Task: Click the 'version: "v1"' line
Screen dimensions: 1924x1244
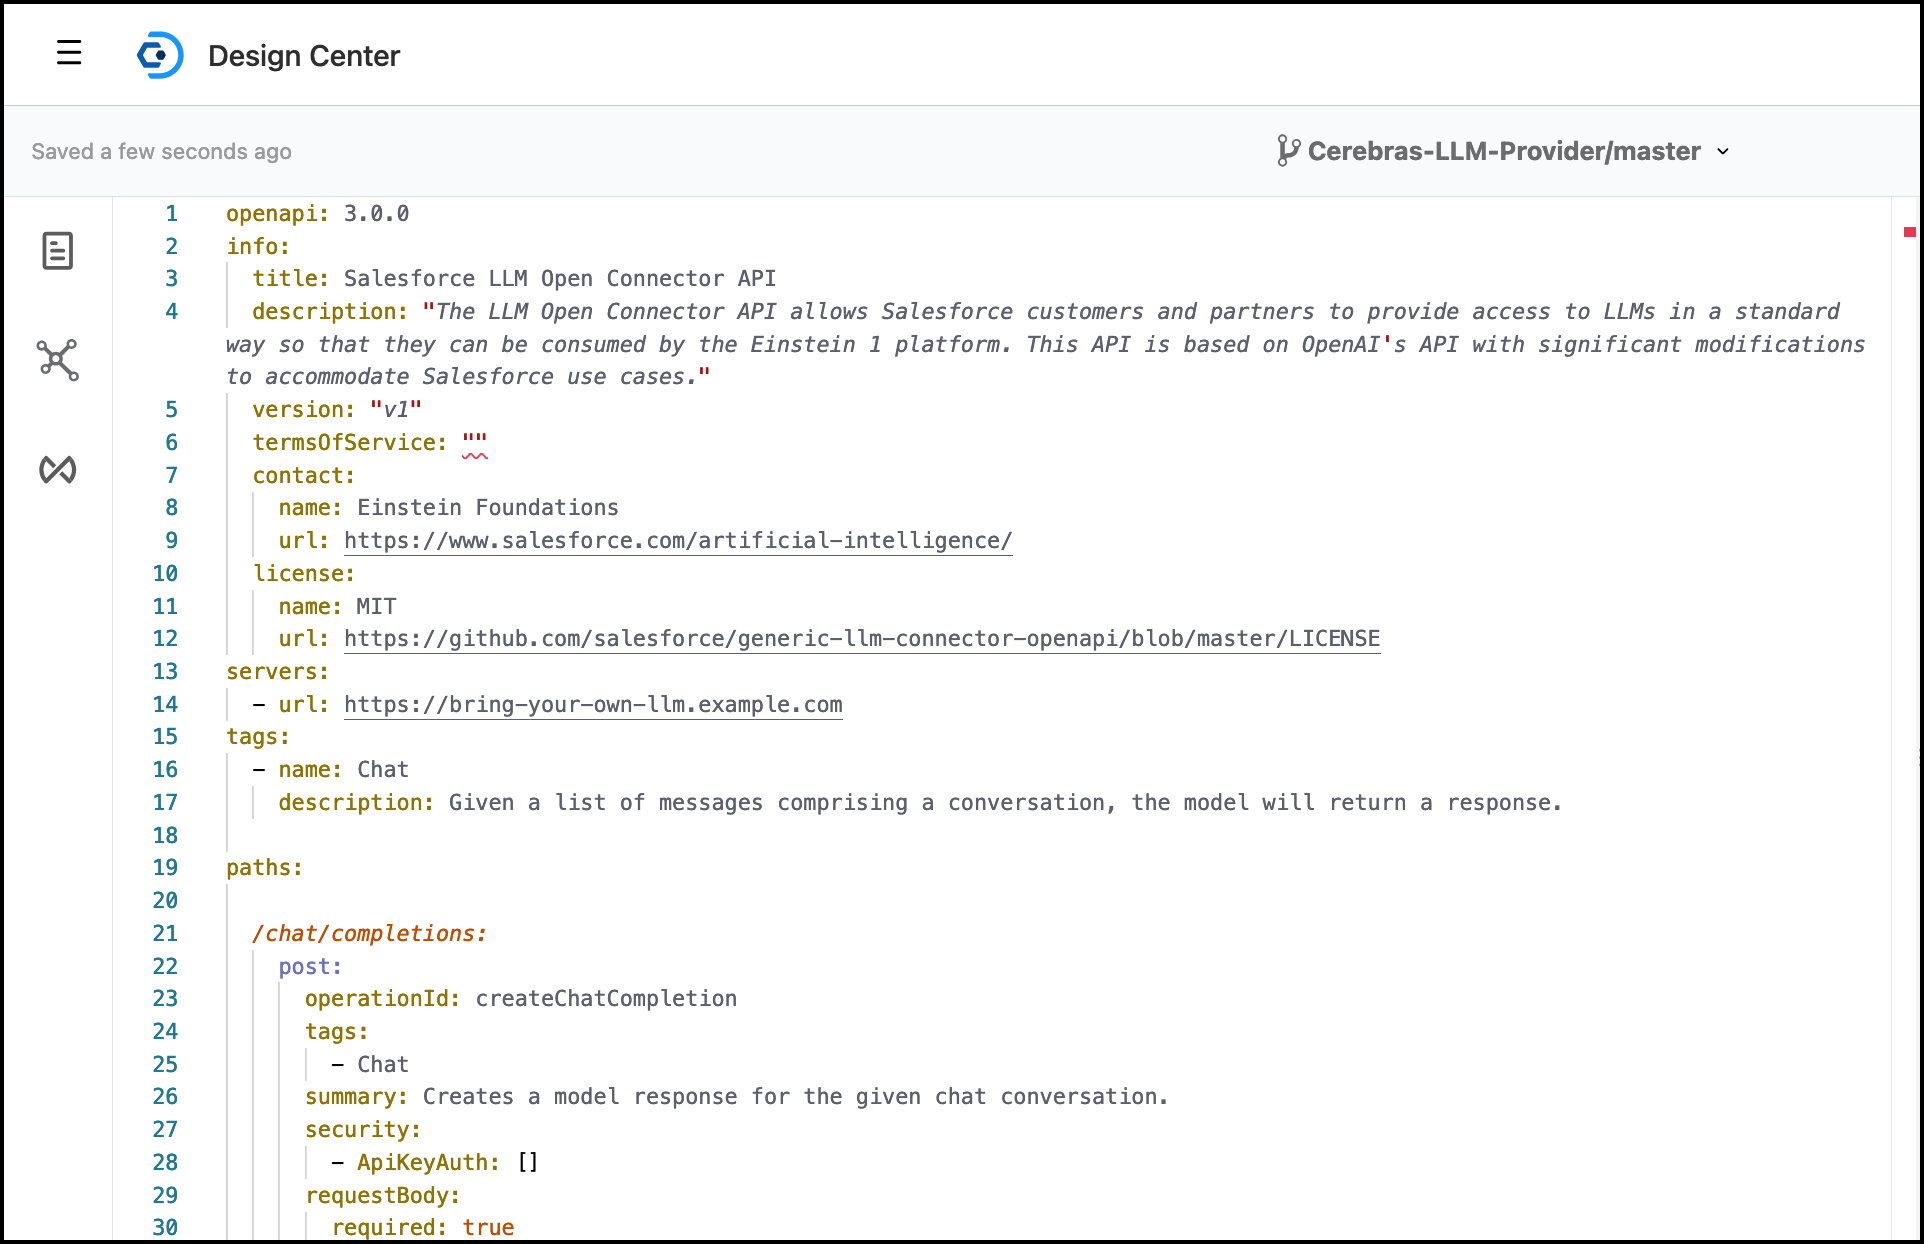Action: click(x=337, y=410)
